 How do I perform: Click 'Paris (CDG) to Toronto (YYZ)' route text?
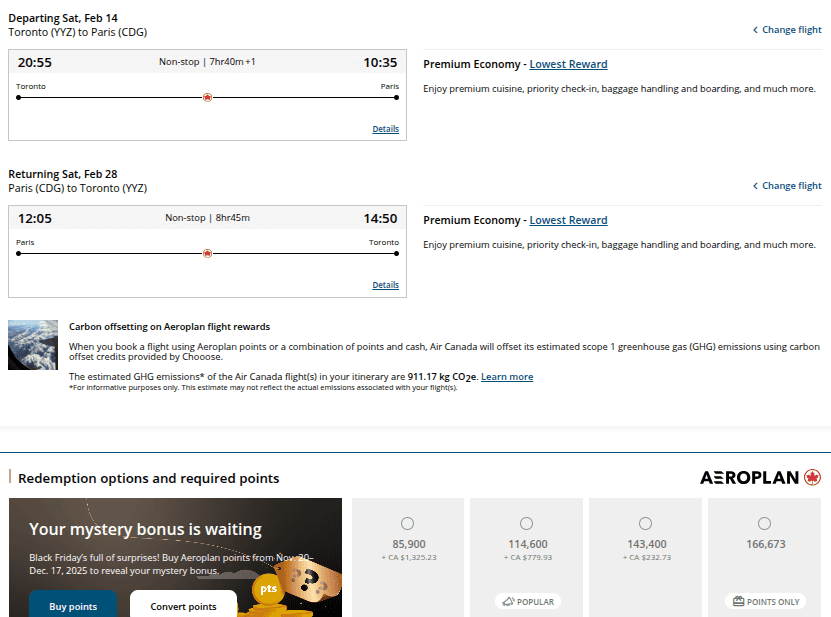[x=78, y=188]
